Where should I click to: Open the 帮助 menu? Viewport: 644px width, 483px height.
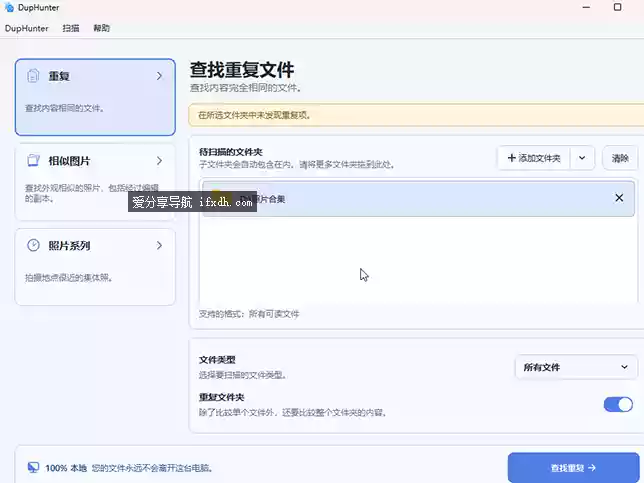[101, 28]
